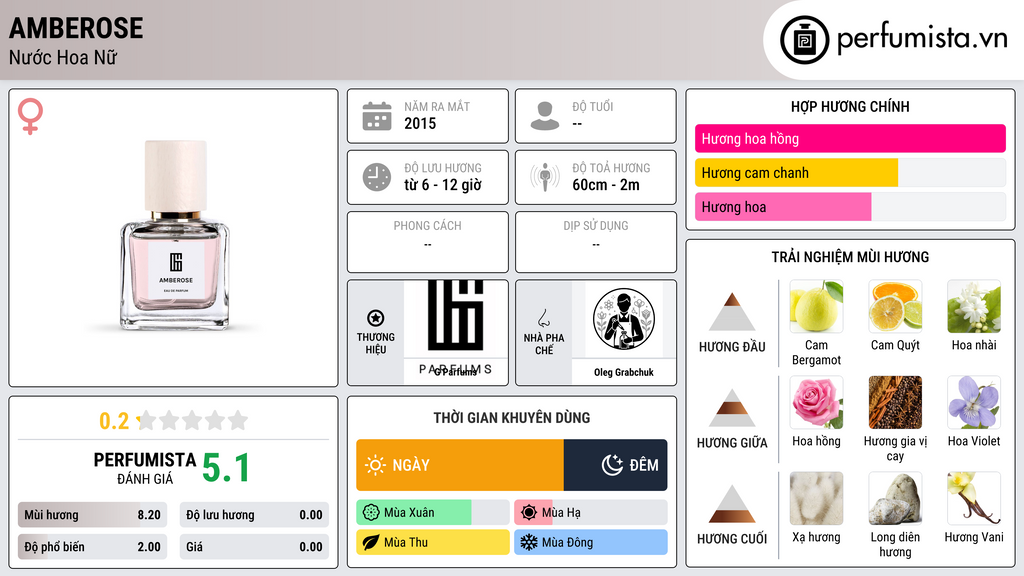
Task: Open the Cam Bergamot note thumbnail
Action: [816, 306]
